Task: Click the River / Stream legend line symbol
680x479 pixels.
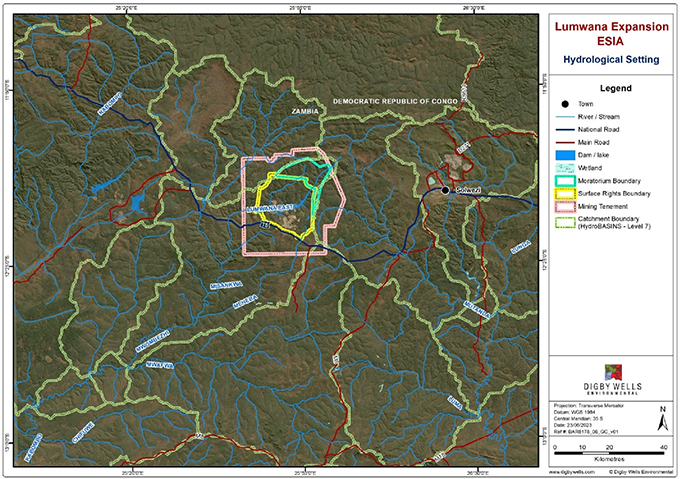Action: point(566,118)
